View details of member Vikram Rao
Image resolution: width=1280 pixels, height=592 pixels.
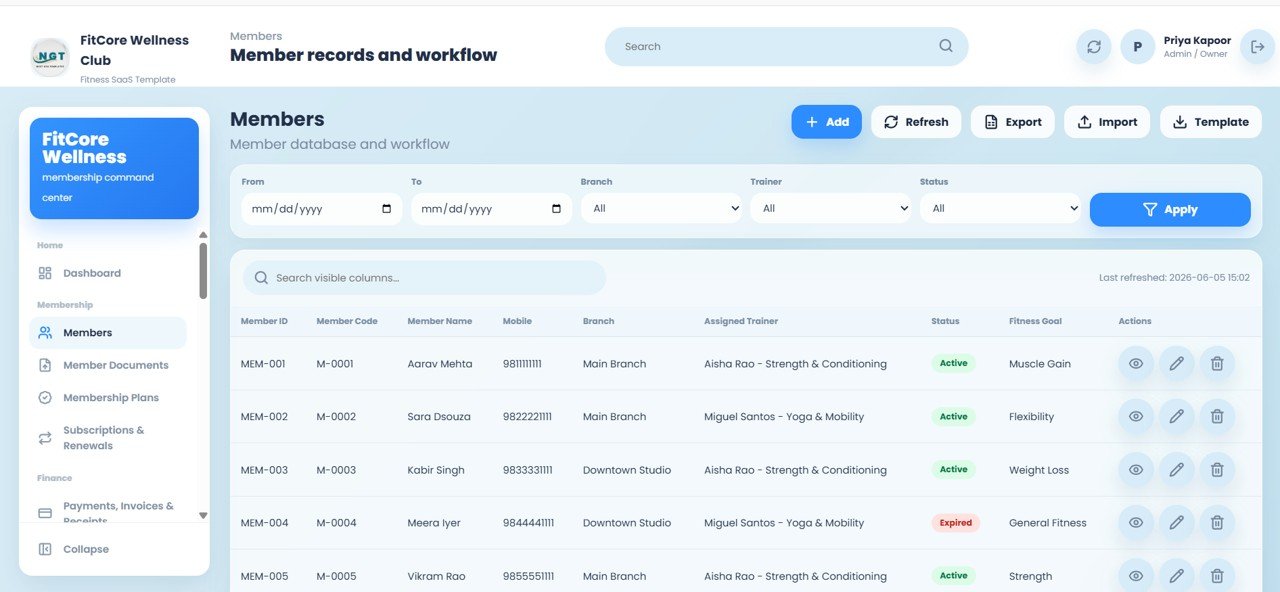1136,576
